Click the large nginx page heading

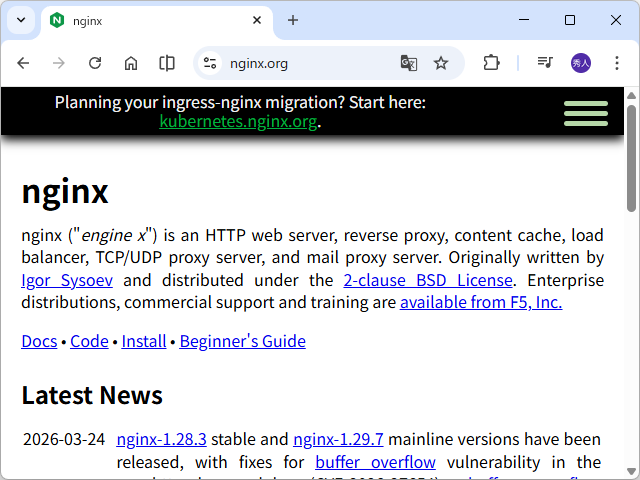tap(65, 191)
